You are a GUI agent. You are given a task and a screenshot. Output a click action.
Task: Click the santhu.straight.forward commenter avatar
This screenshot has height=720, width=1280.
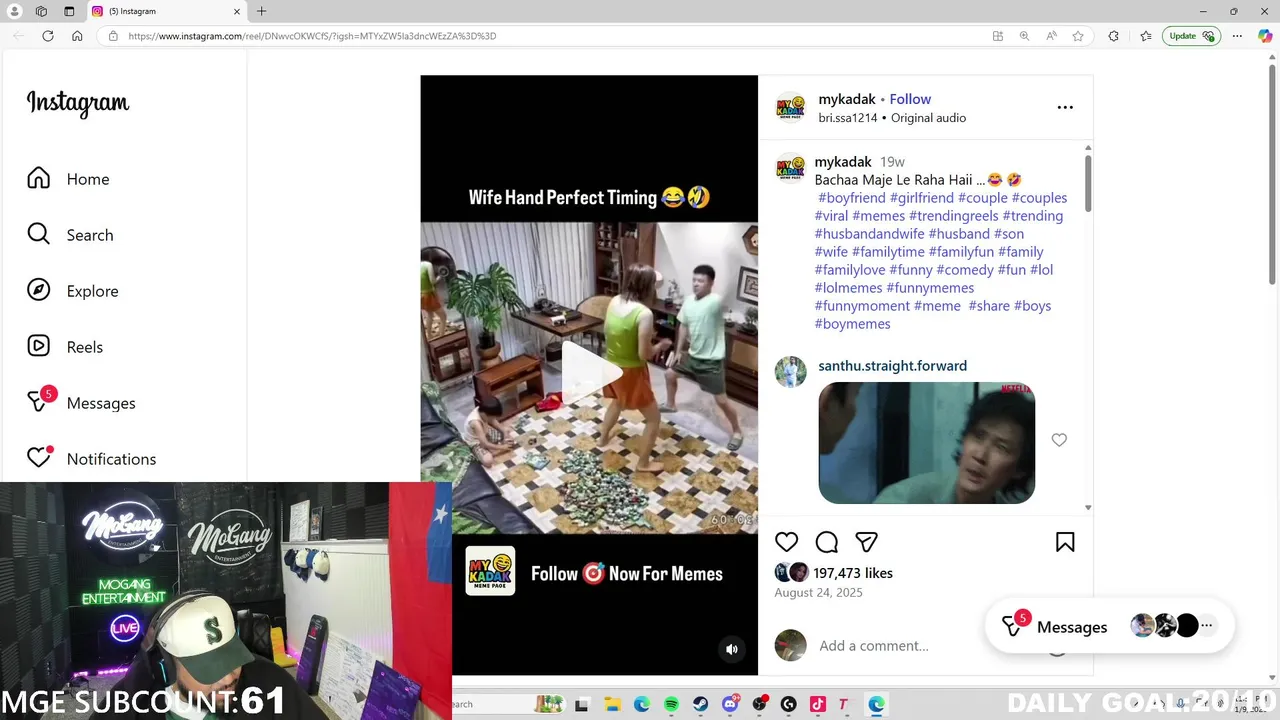click(x=790, y=371)
